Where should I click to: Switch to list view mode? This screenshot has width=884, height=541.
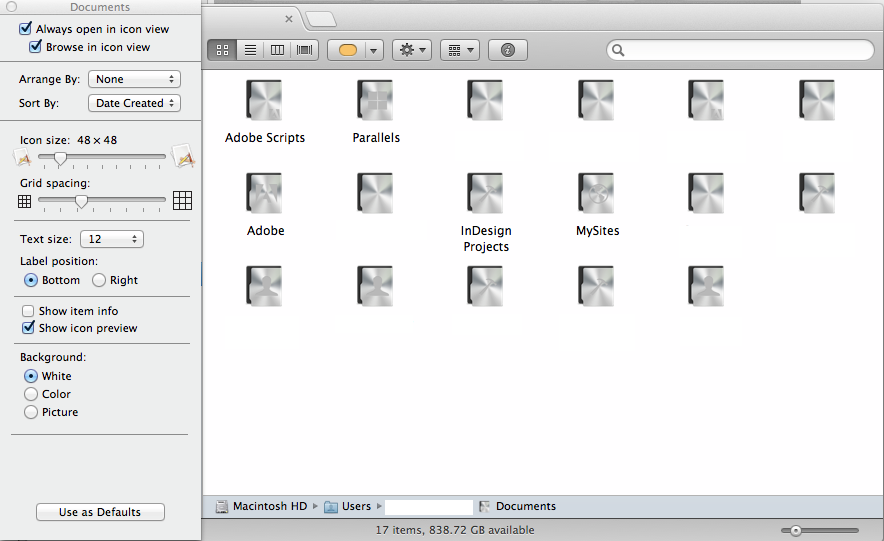tap(250, 50)
